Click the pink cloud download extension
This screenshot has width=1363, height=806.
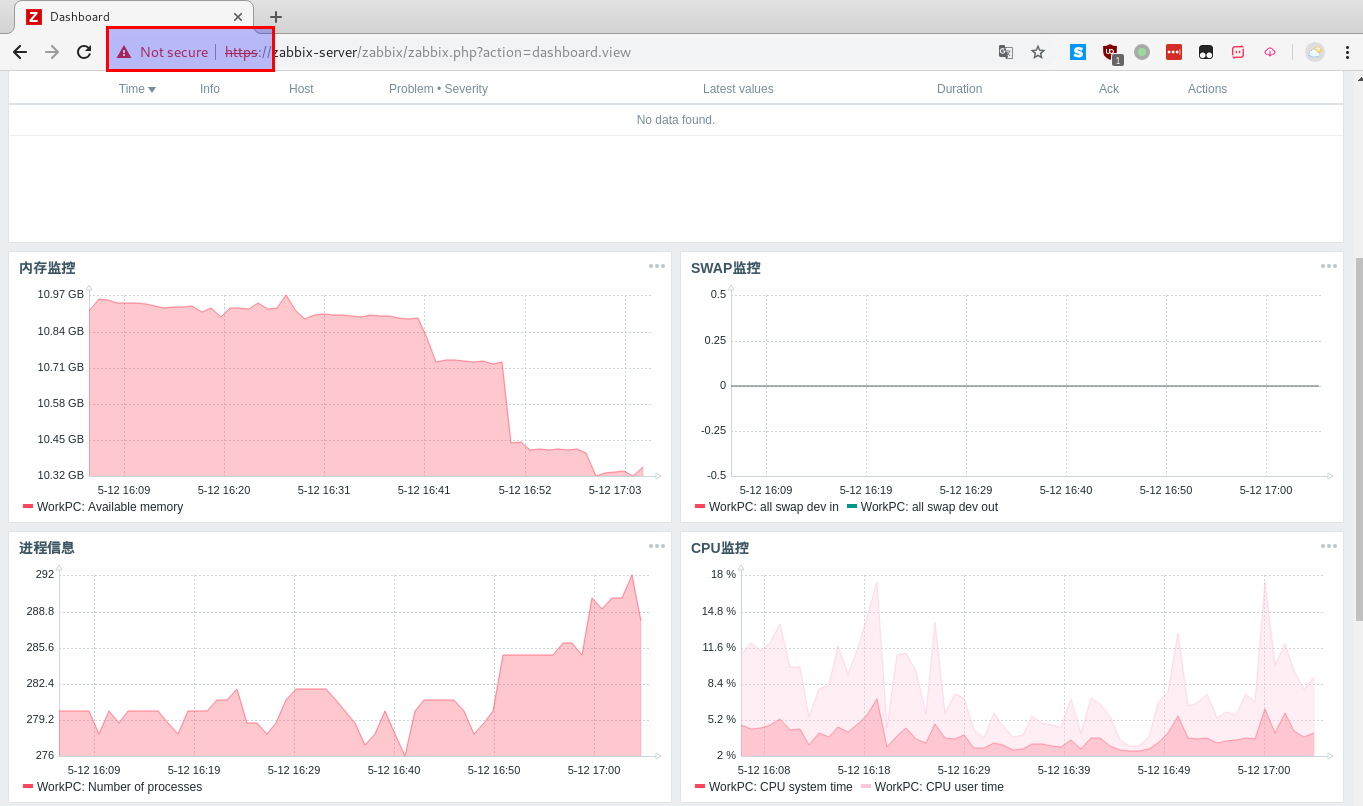tap(1270, 52)
